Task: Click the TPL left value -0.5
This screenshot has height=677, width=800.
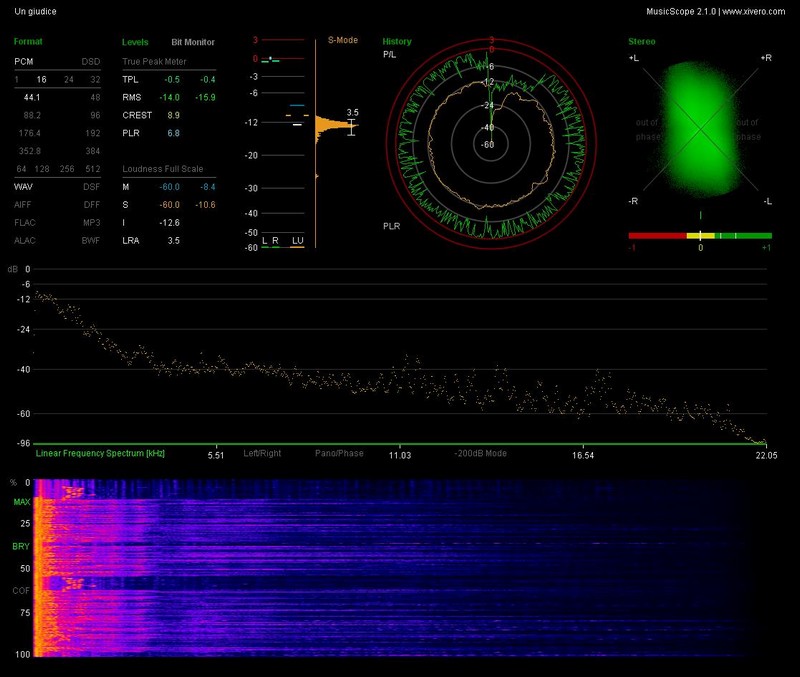Action: tap(172, 80)
